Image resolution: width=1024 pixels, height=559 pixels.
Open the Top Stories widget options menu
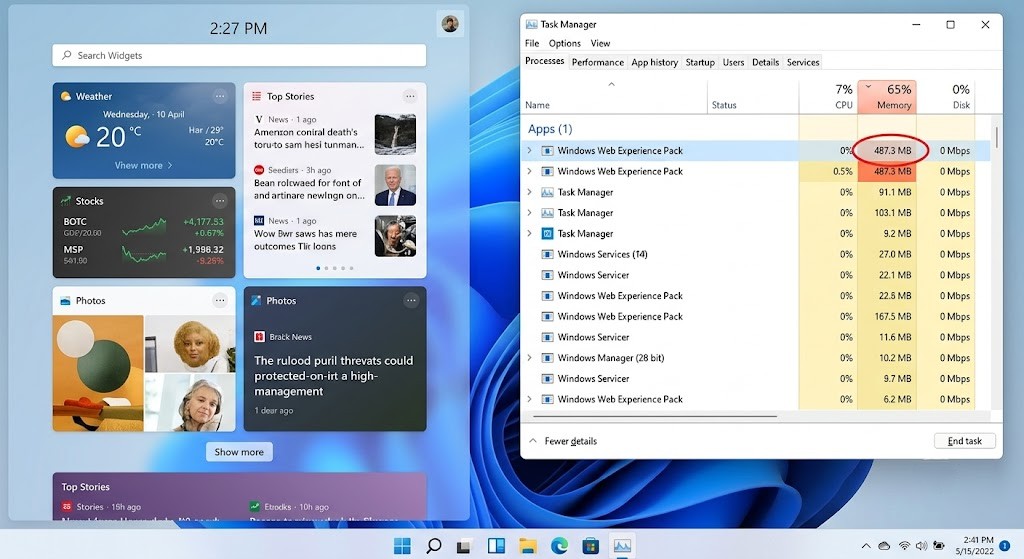tap(410, 96)
